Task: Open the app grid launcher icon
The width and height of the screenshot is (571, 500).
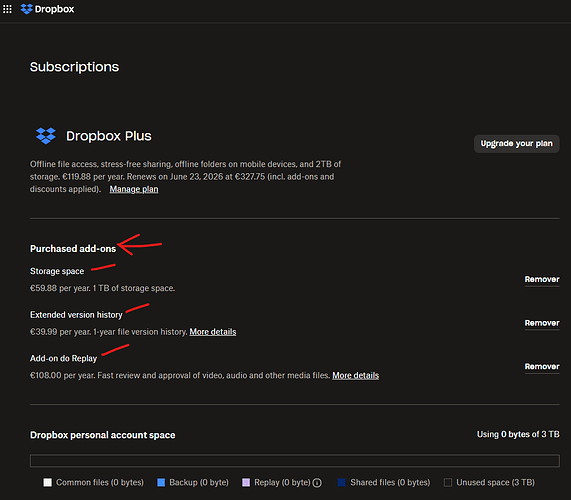Action: click(7, 9)
